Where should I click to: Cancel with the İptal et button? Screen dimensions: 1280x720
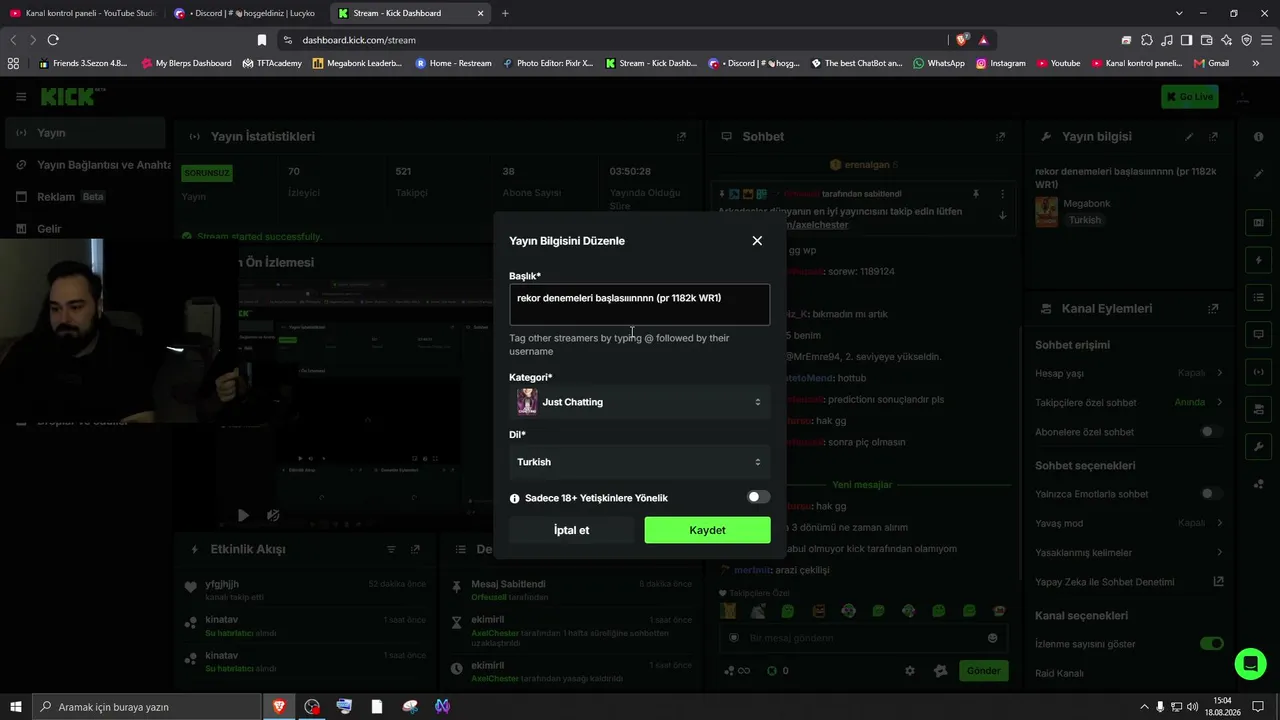tap(572, 530)
